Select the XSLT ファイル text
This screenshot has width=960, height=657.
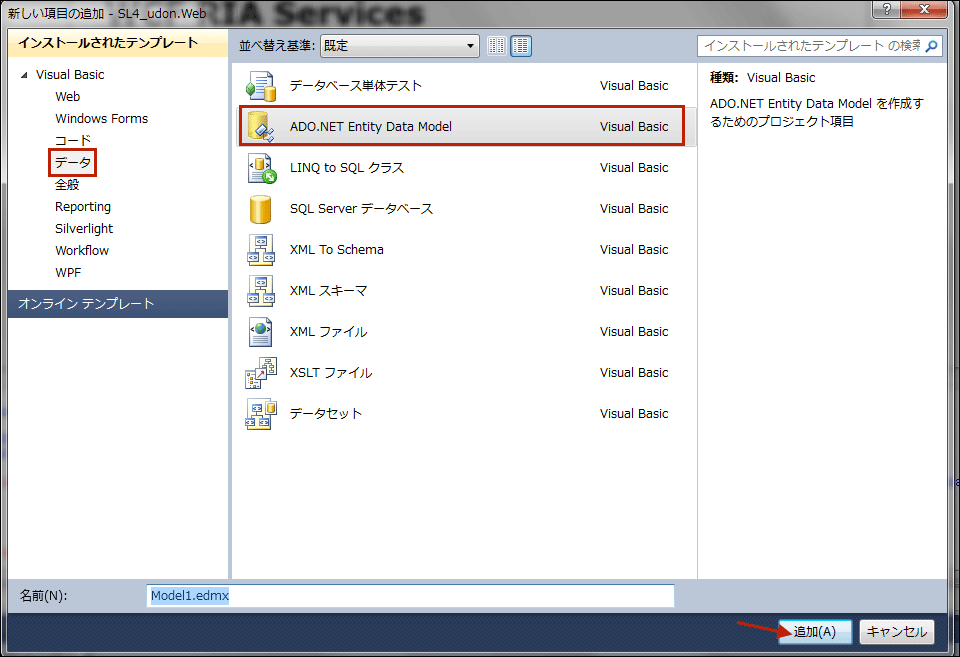(x=331, y=373)
